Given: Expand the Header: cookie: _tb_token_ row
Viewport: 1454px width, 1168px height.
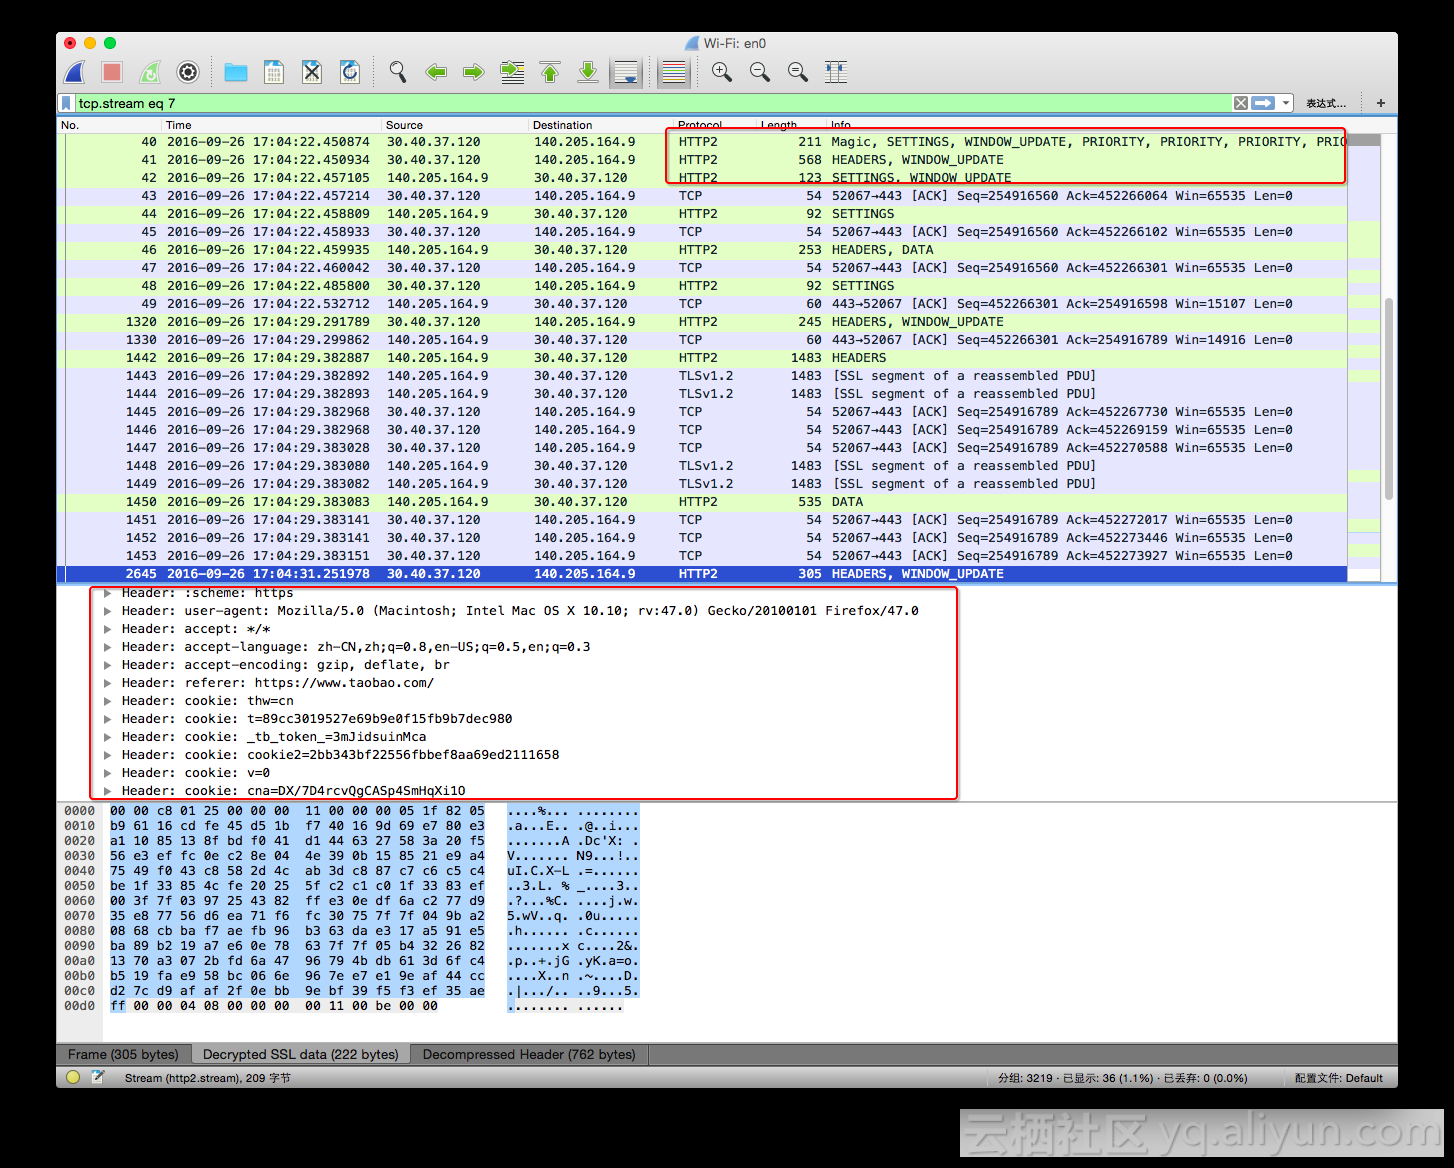Looking at the screenshot, I should (x=108, y=737).
